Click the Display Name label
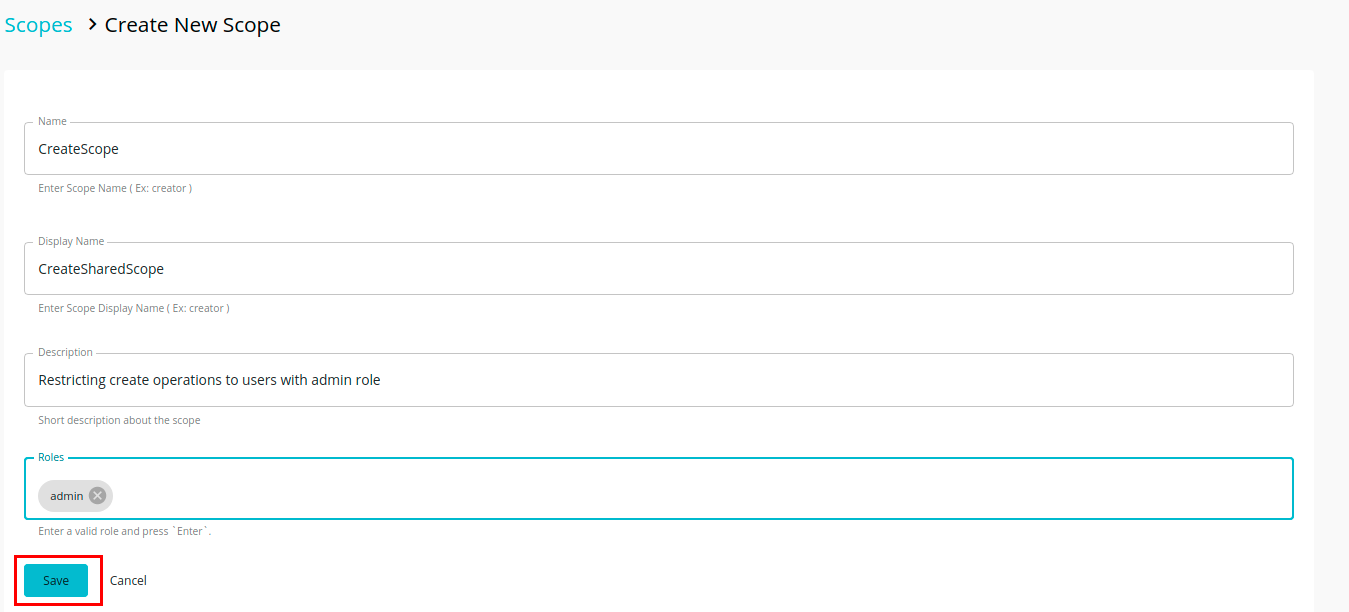Viewport: 1349px width, 612px height. coord(71,241)
